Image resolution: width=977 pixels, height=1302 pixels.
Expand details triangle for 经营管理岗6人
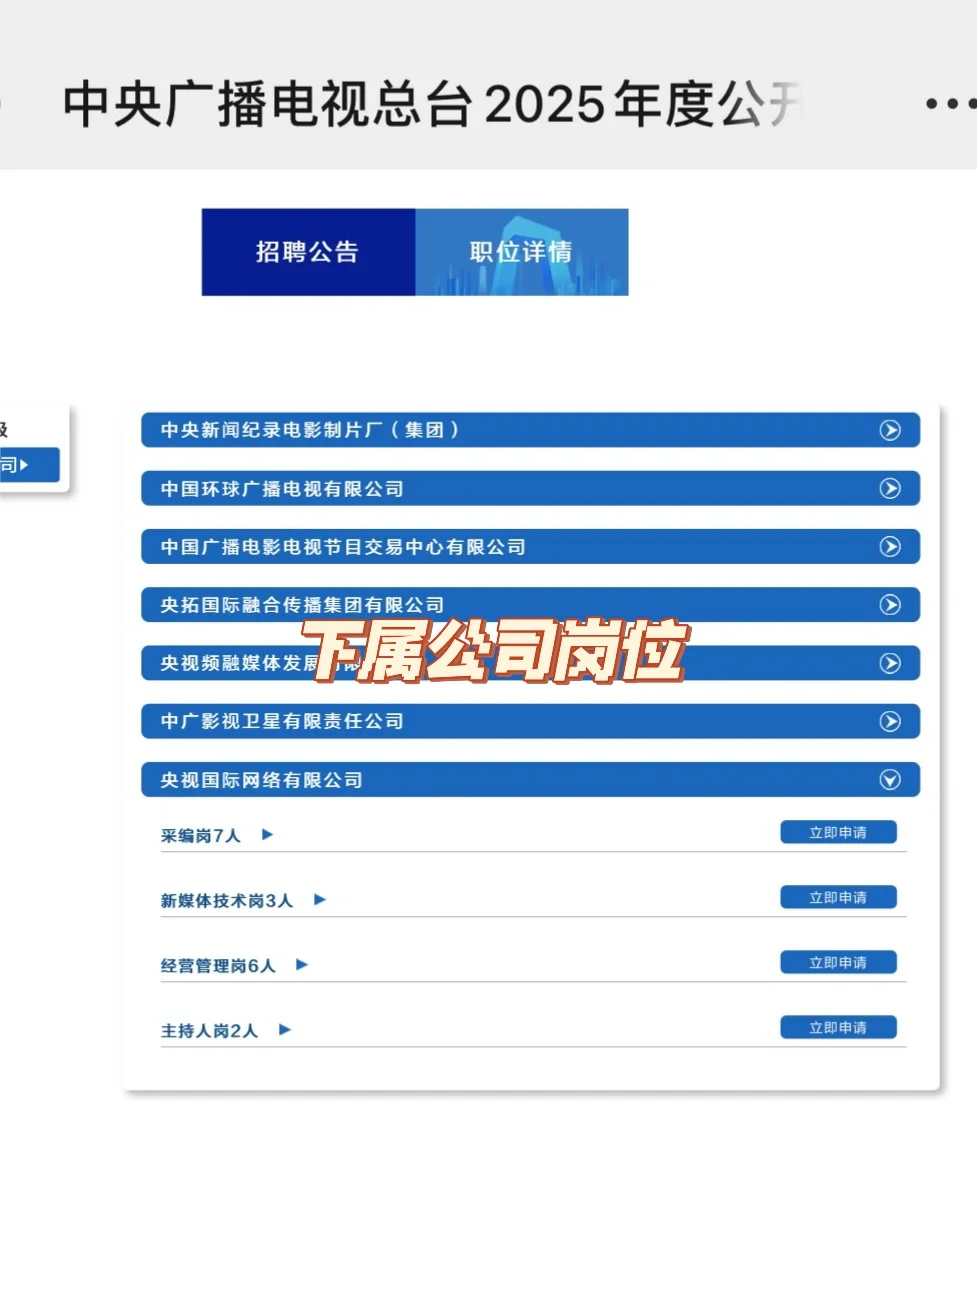302,964
